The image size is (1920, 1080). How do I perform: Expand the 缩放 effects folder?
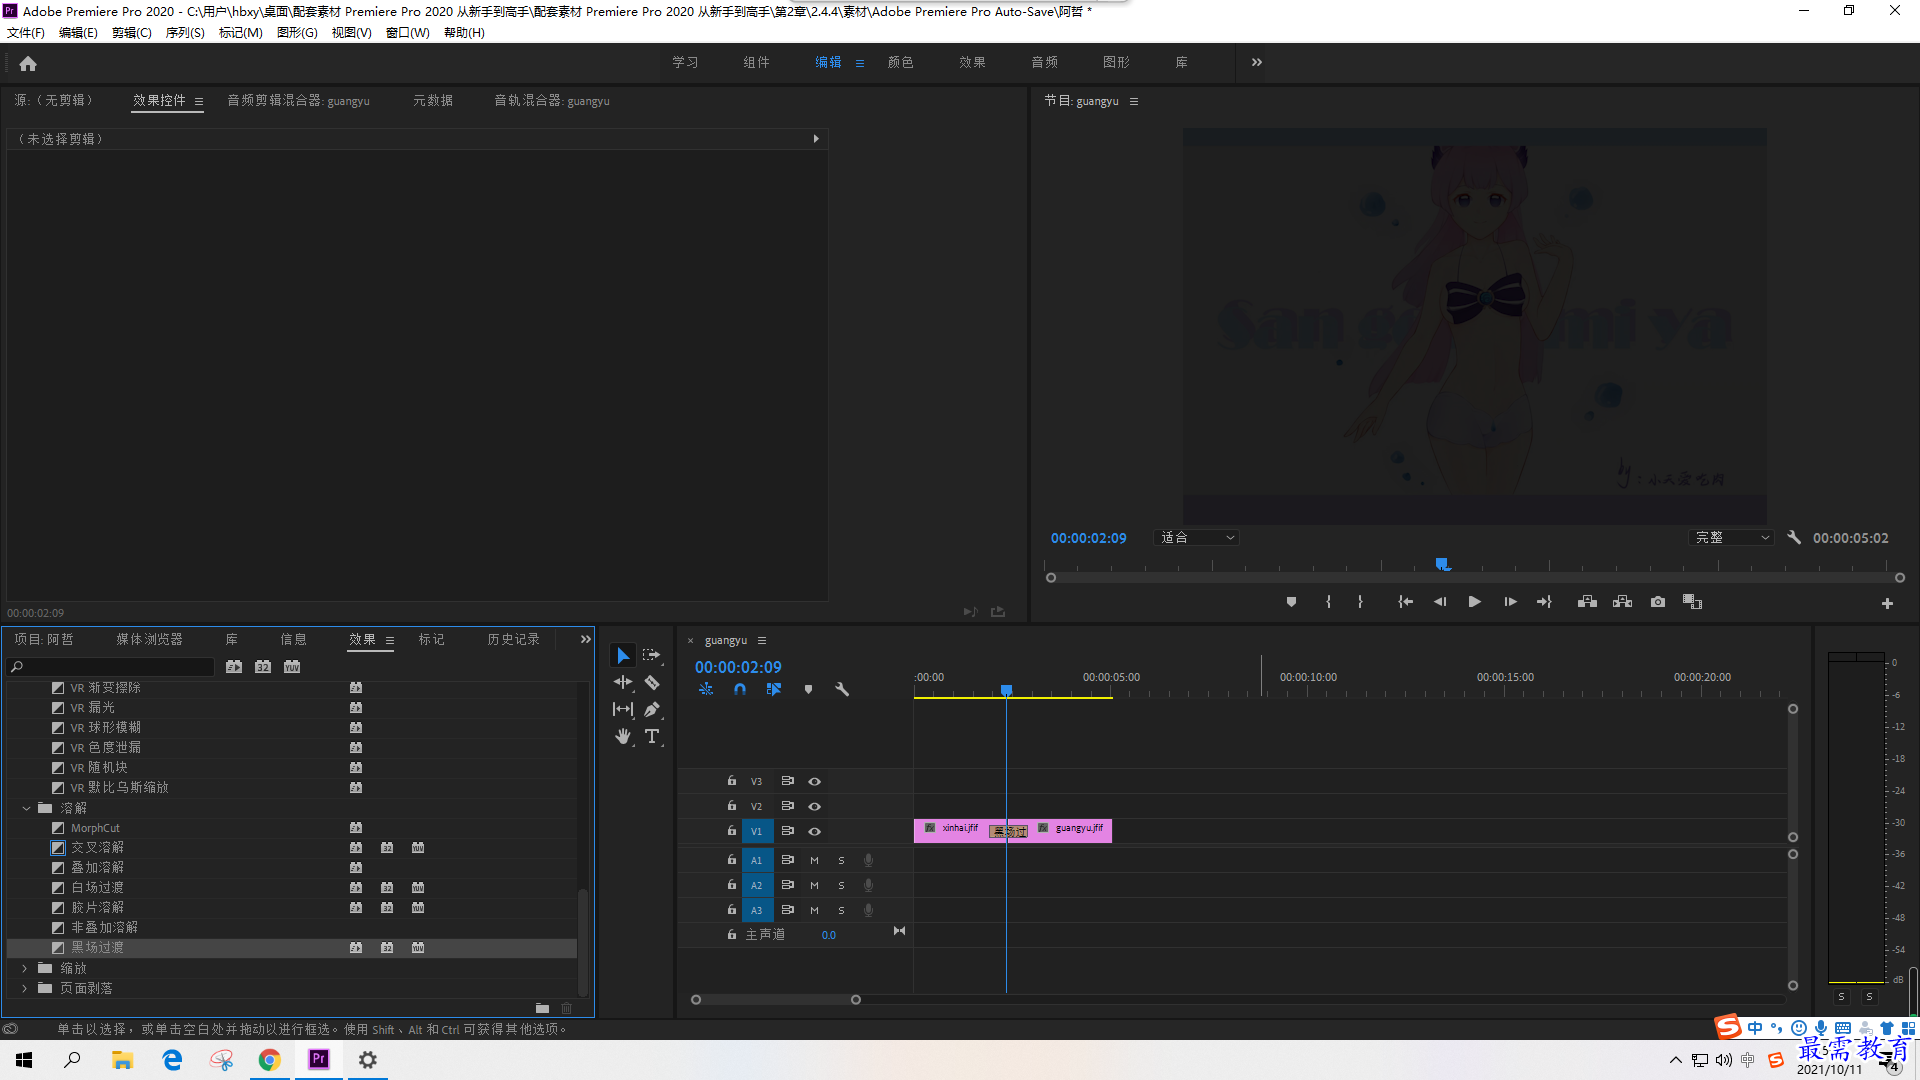pos(25,968)
